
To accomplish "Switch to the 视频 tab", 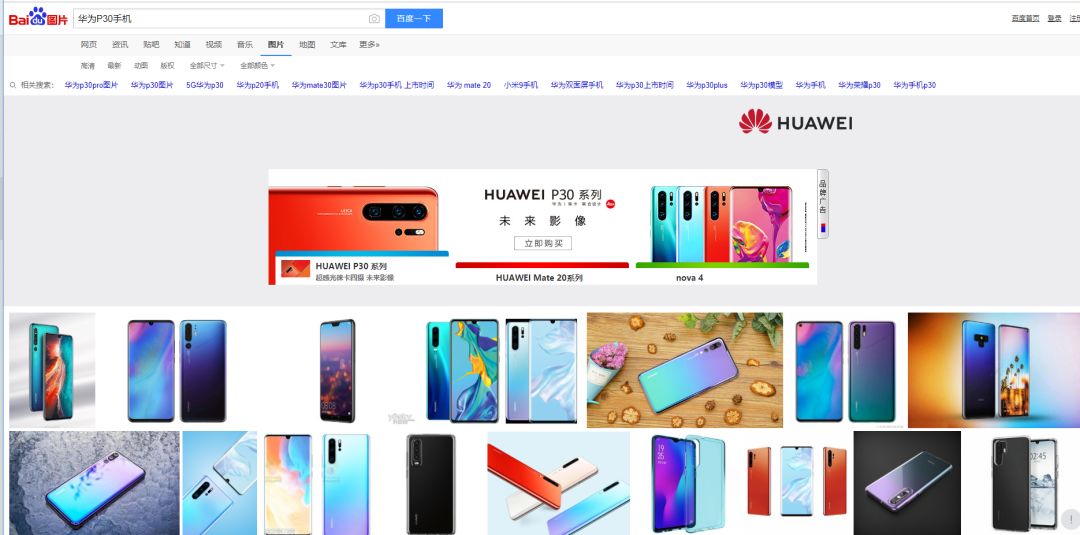I will click(214, 45).
